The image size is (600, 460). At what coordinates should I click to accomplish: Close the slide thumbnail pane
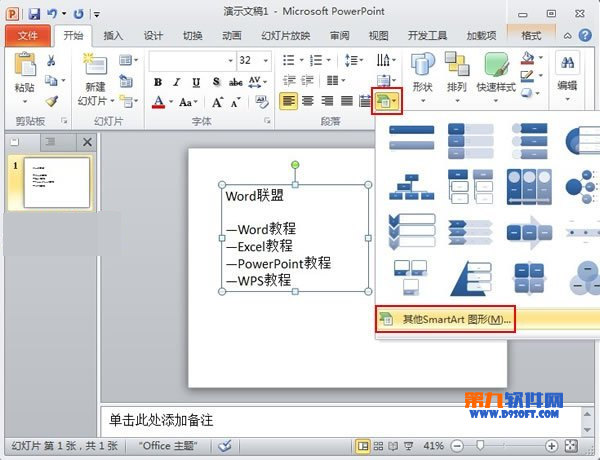coord(87,142)
